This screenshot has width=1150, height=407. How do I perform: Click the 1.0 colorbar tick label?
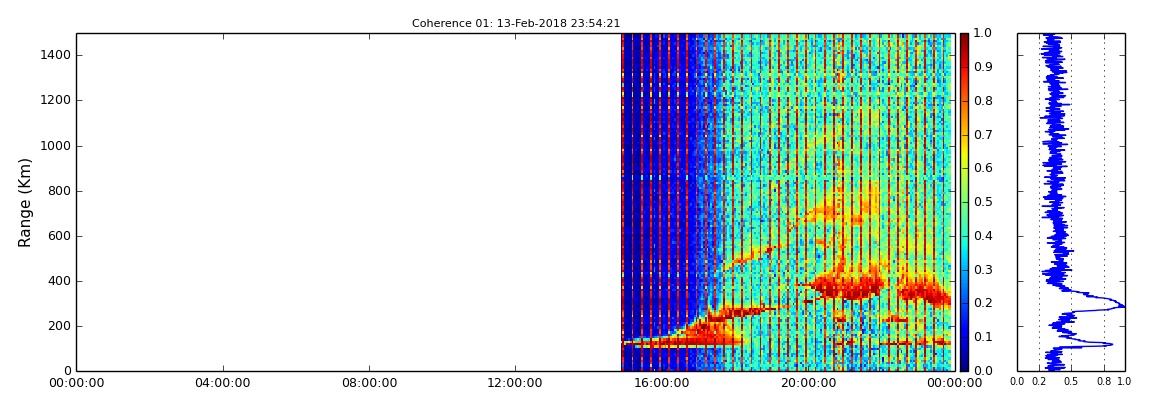(x=981, y=34)
